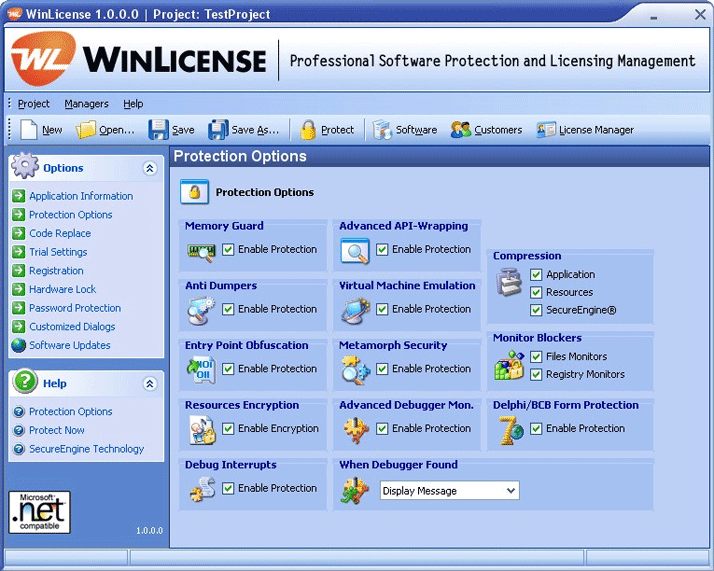Open the Managers menu
The height and width of the screenshot is (571, 714).
87,103
